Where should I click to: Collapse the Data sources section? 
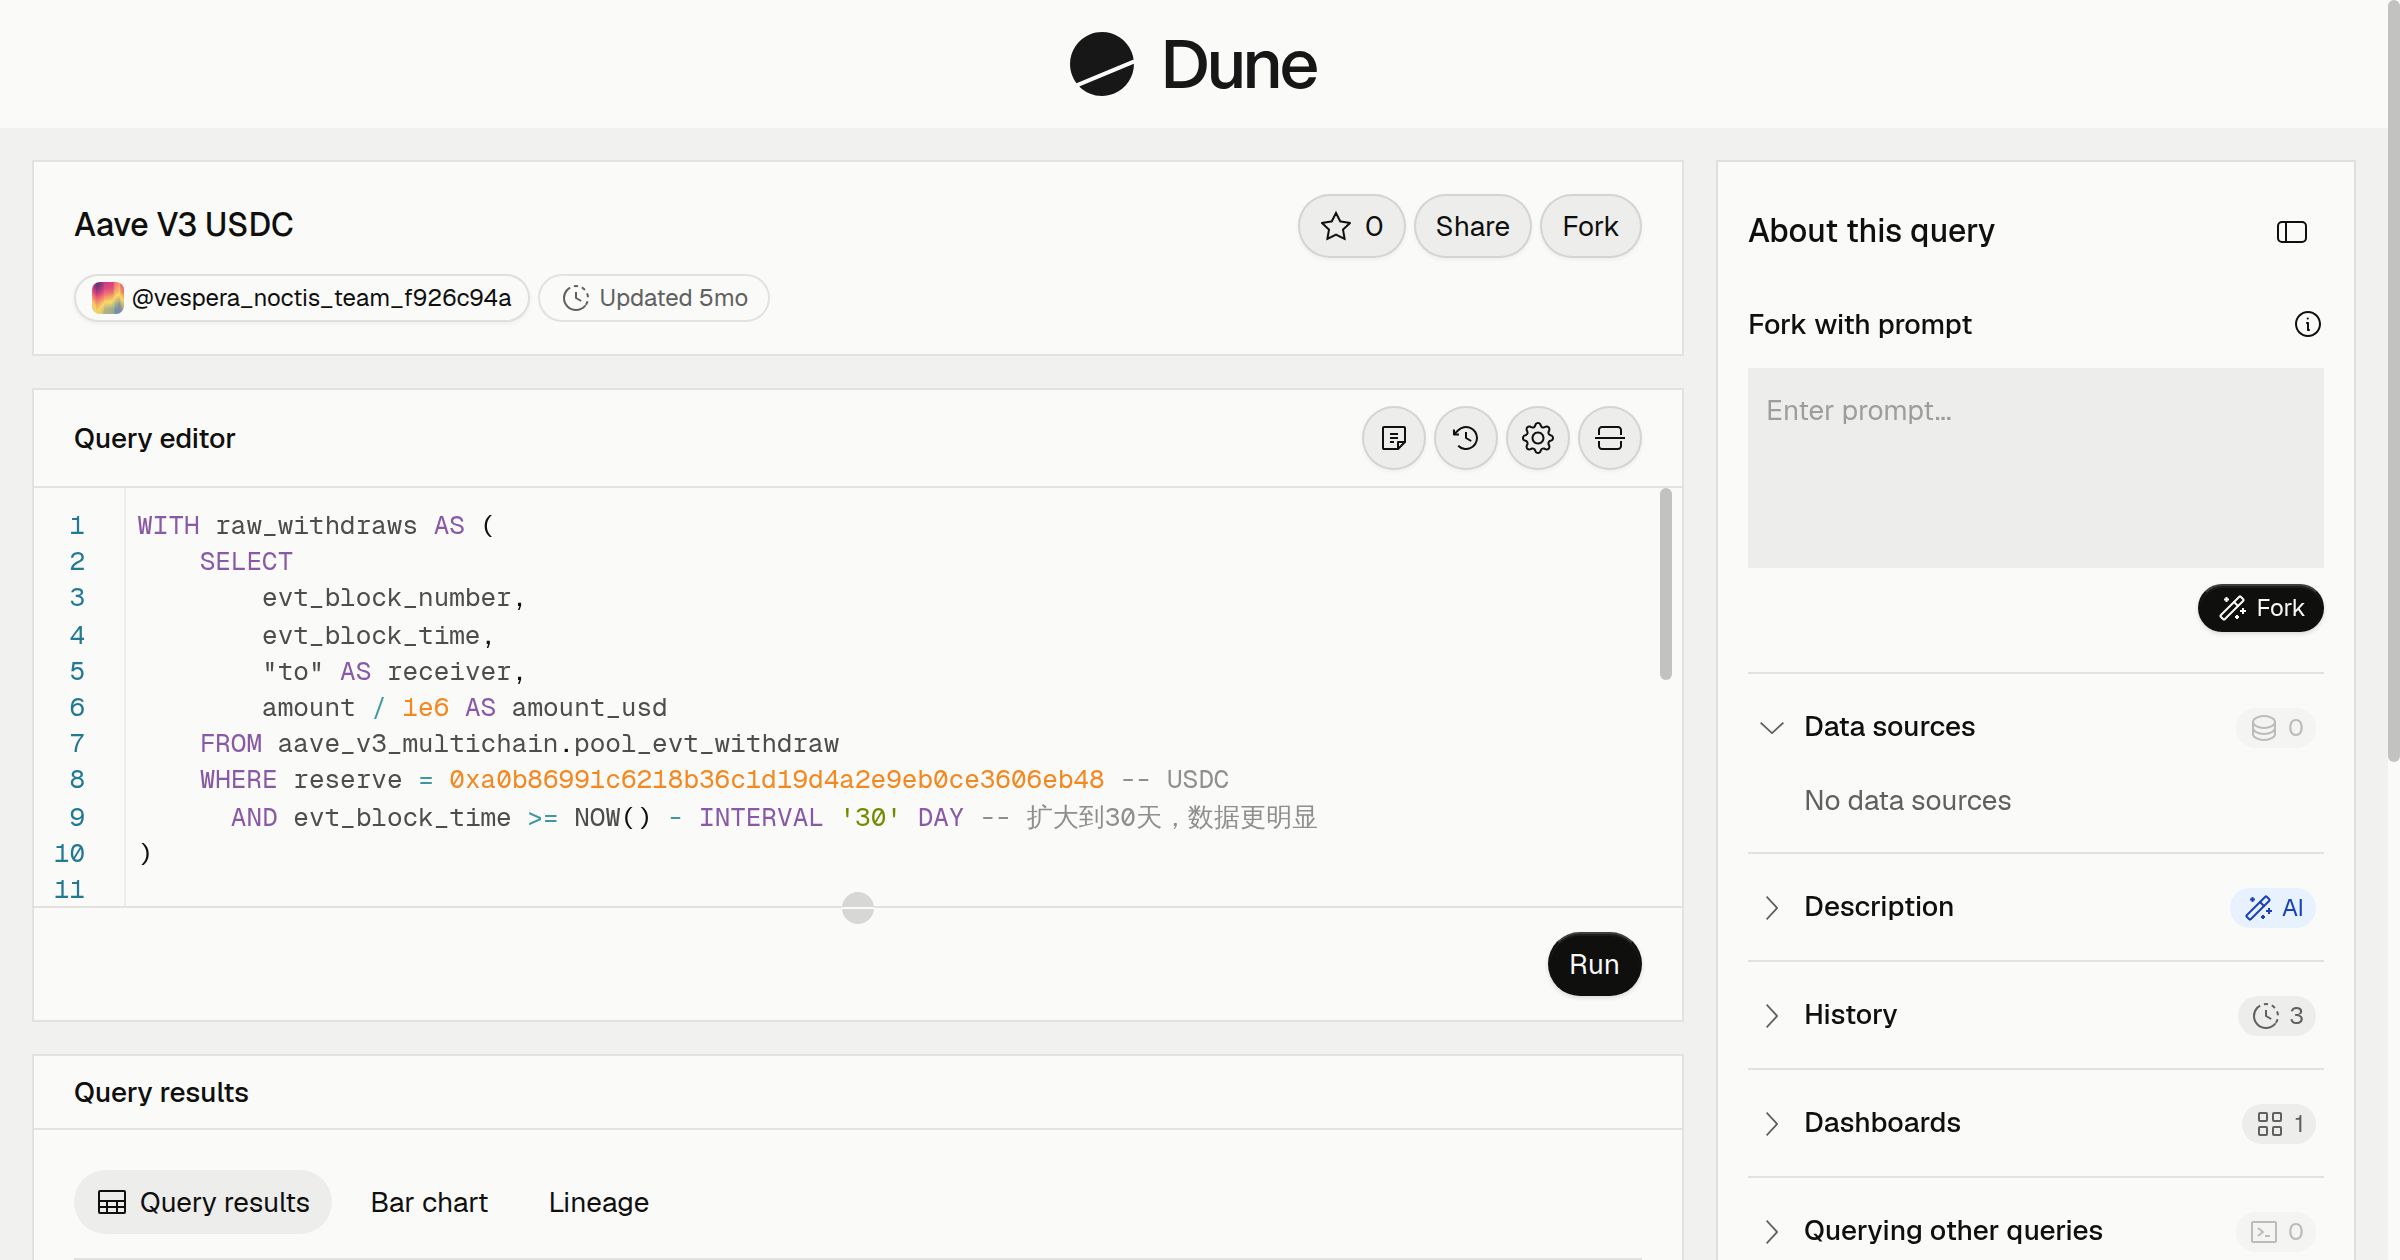tap(1771, 727)
